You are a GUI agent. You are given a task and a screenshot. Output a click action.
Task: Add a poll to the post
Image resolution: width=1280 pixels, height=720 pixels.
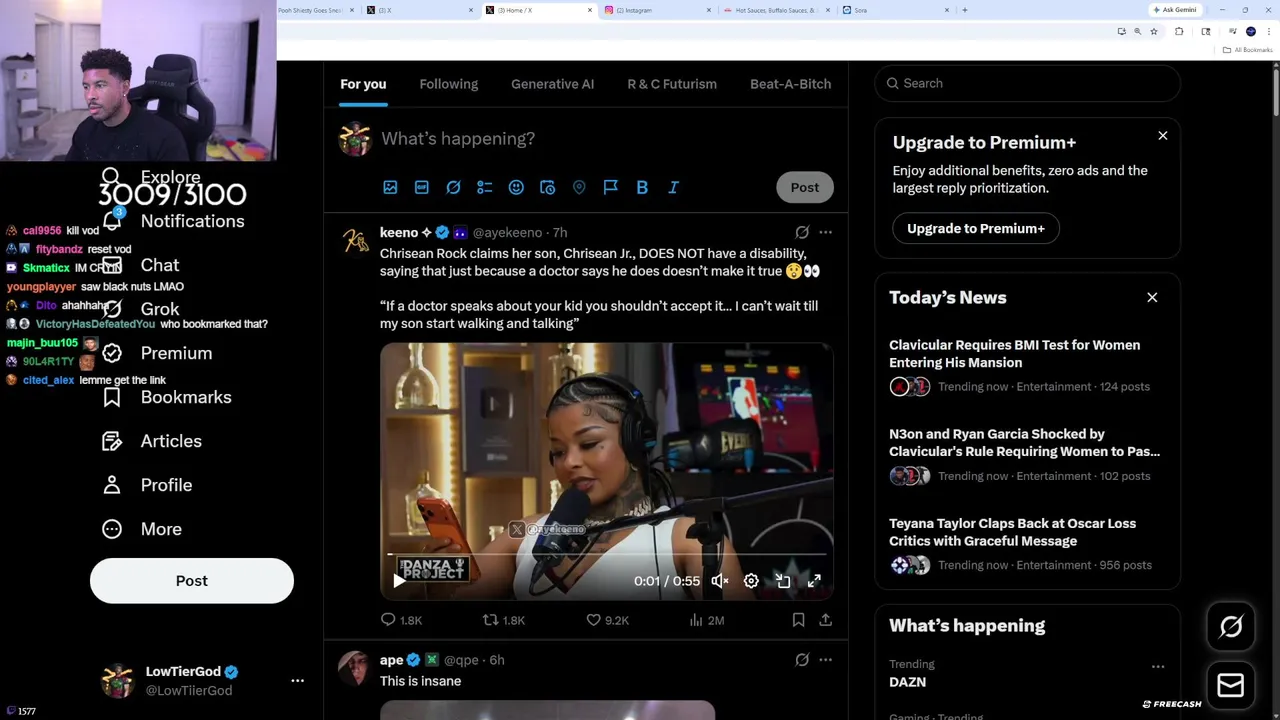tap(485, 187)
